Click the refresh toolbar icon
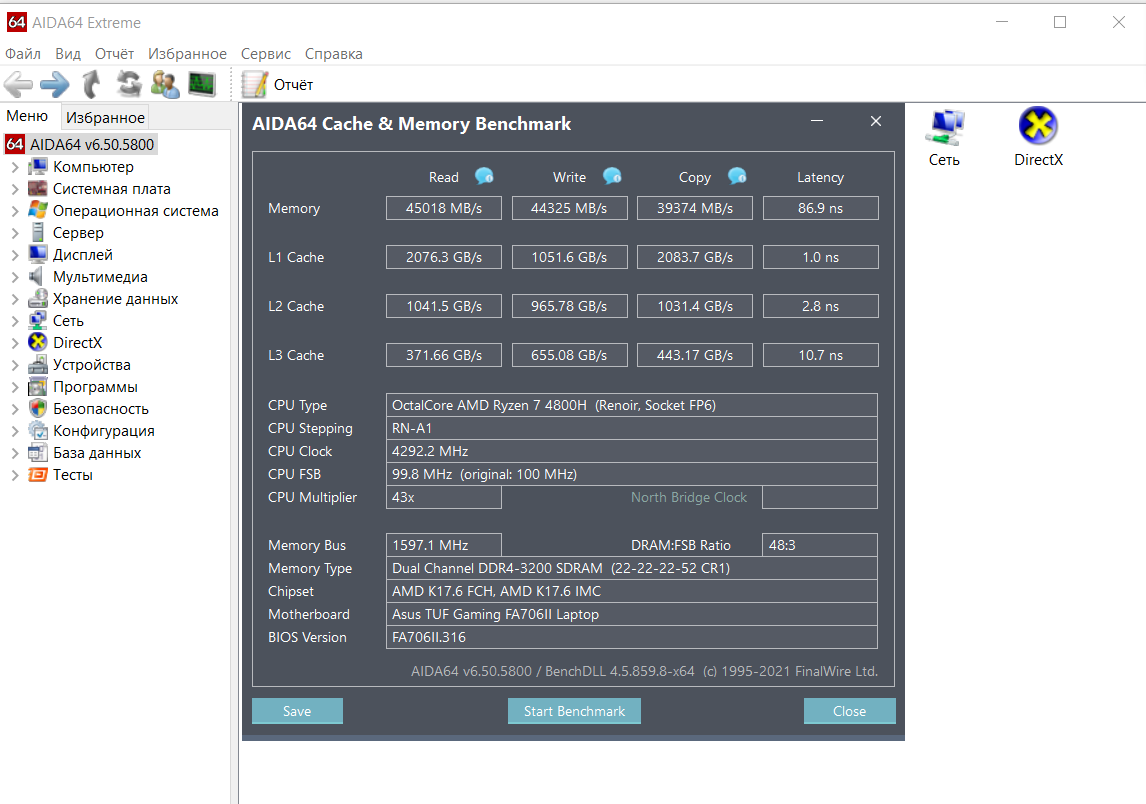 [129, 84]
